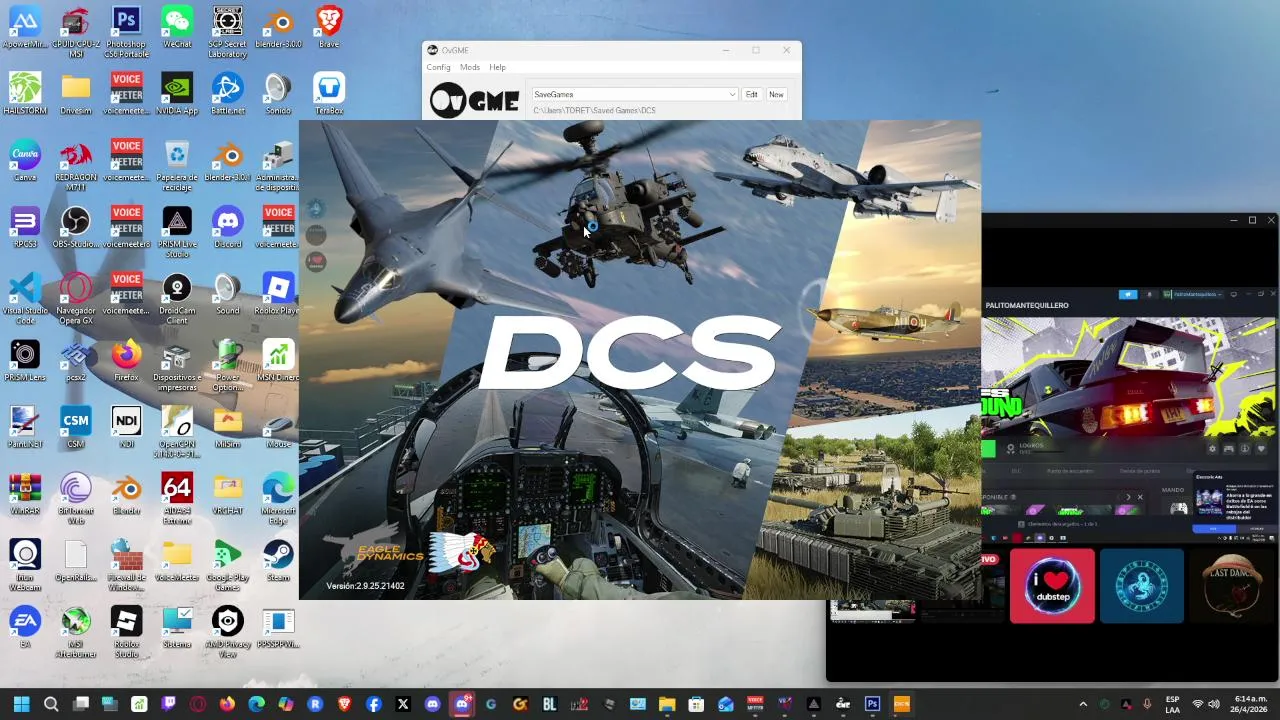This screenshot has width=1280, height=720.
Task: Open the Drivesim folder
Action: (76, 94)
